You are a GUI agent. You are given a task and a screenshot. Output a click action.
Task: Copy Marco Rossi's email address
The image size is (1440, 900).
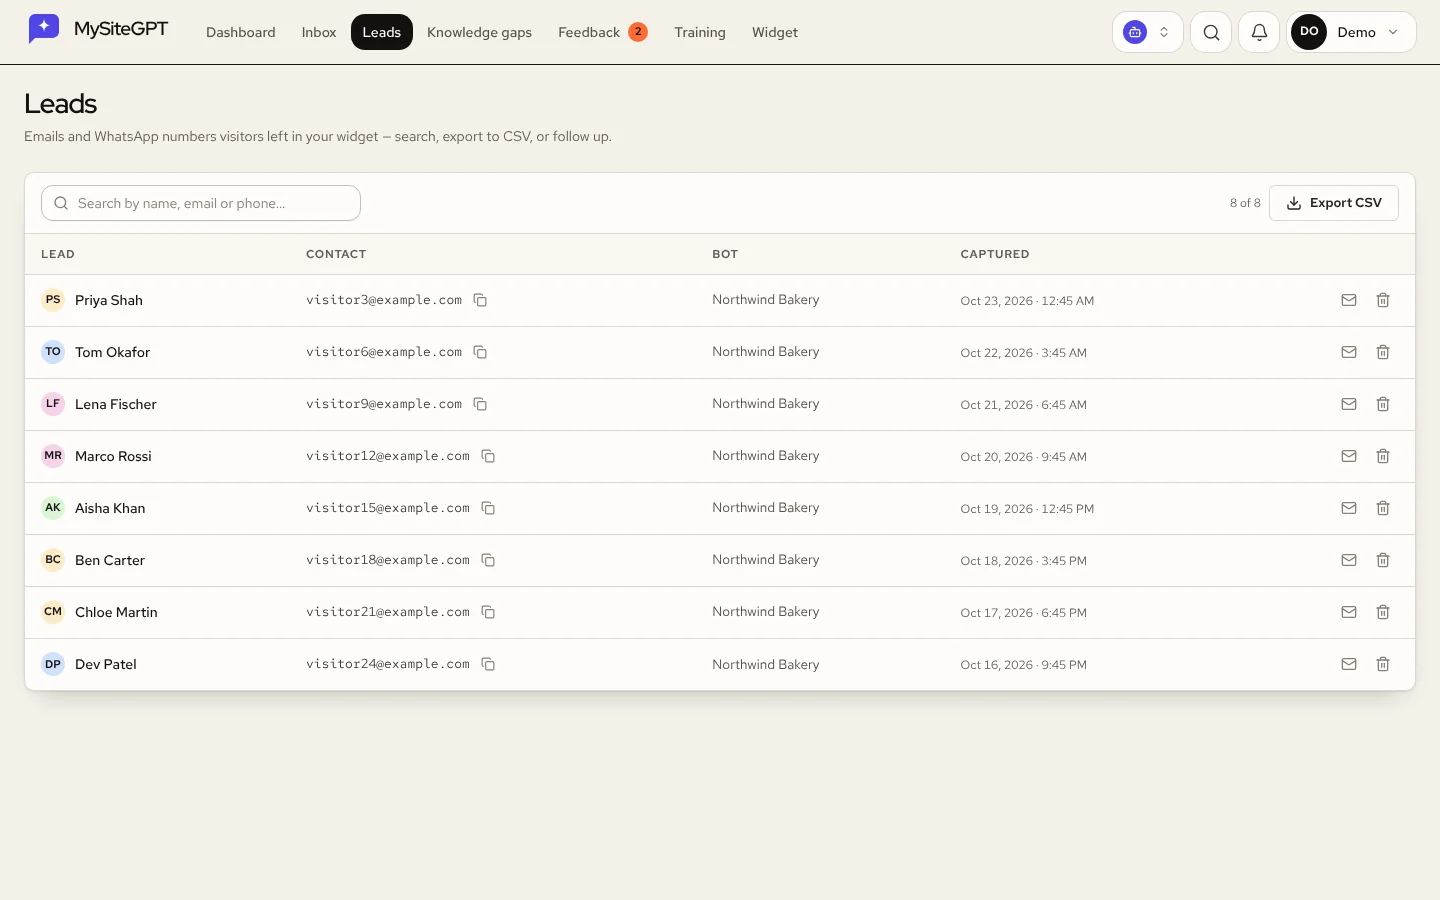[x=488, y=456]
